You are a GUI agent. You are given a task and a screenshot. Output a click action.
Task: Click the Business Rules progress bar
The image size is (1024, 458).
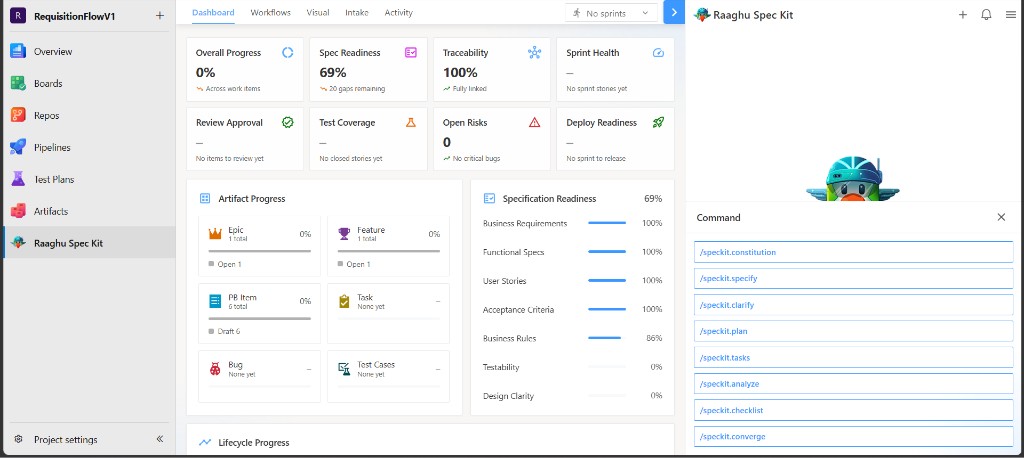point(607,338)
